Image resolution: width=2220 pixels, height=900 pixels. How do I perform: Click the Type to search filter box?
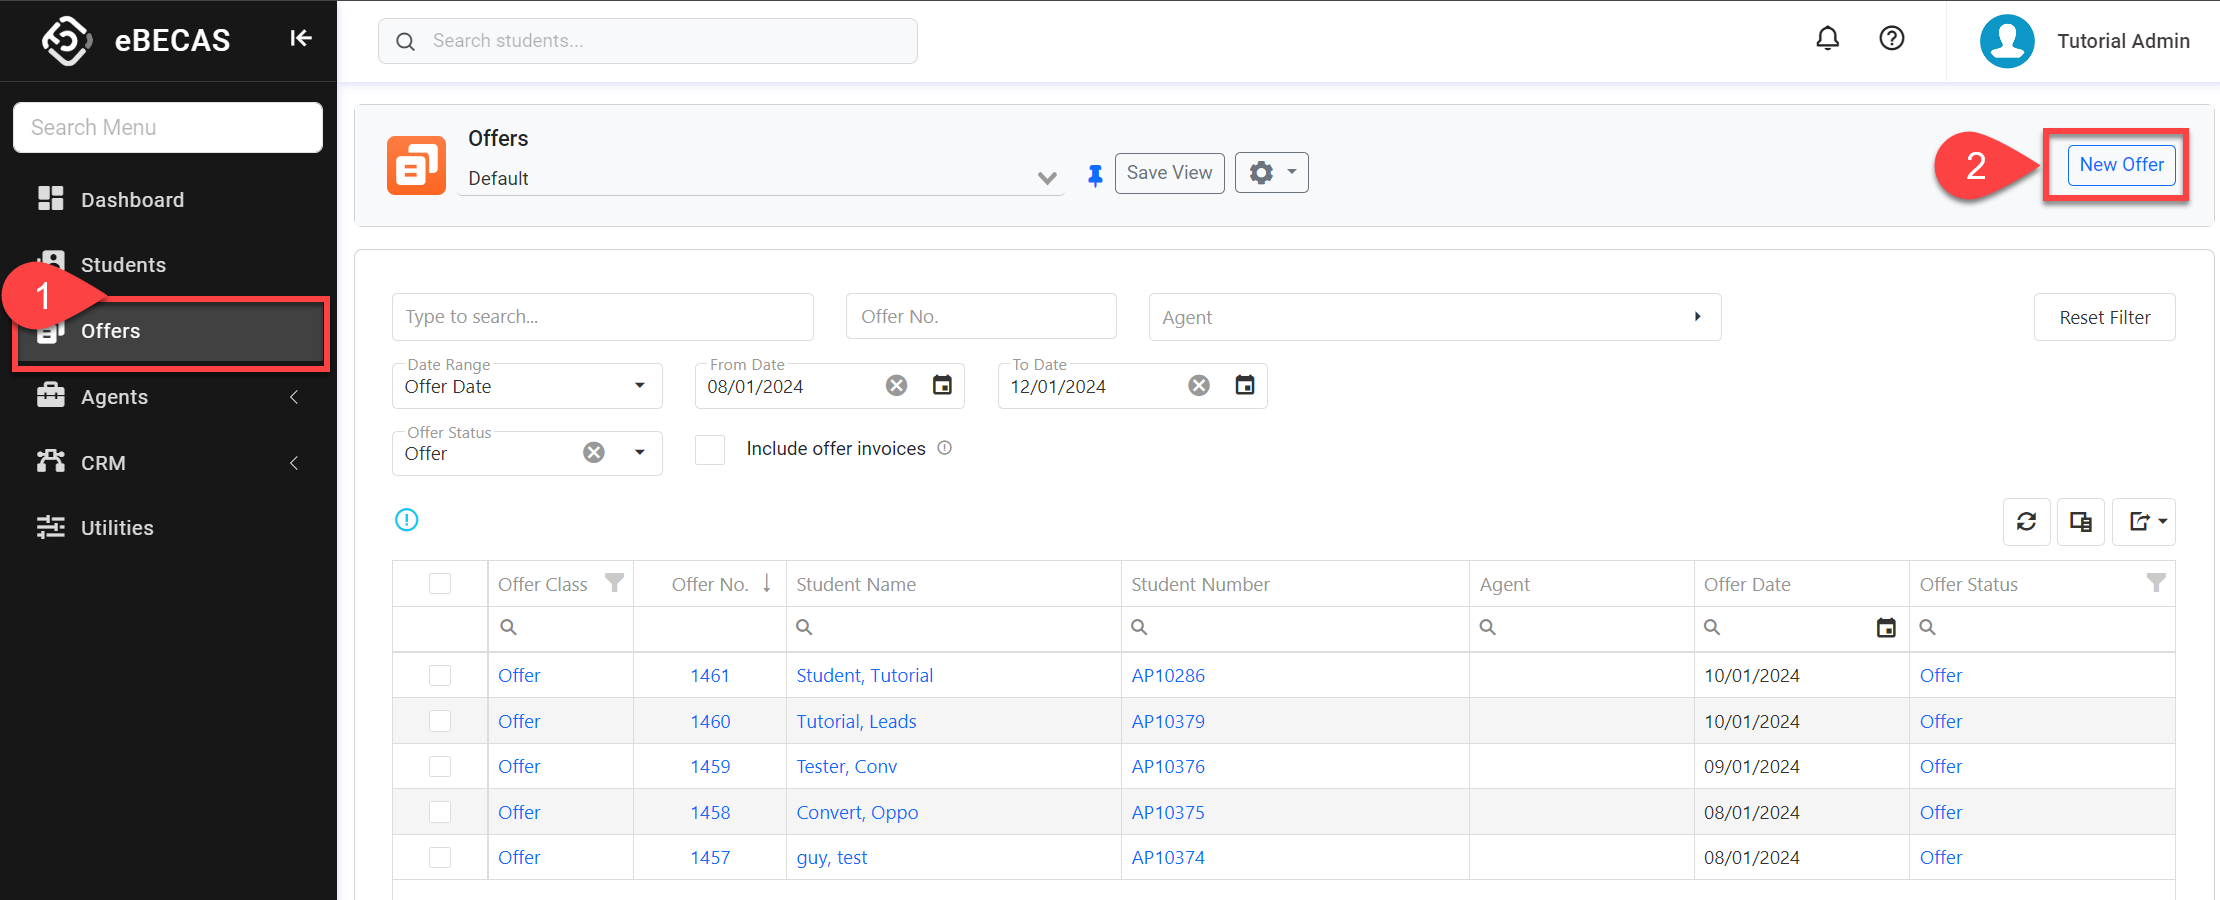pyautogui.click(x=603, y=317)
